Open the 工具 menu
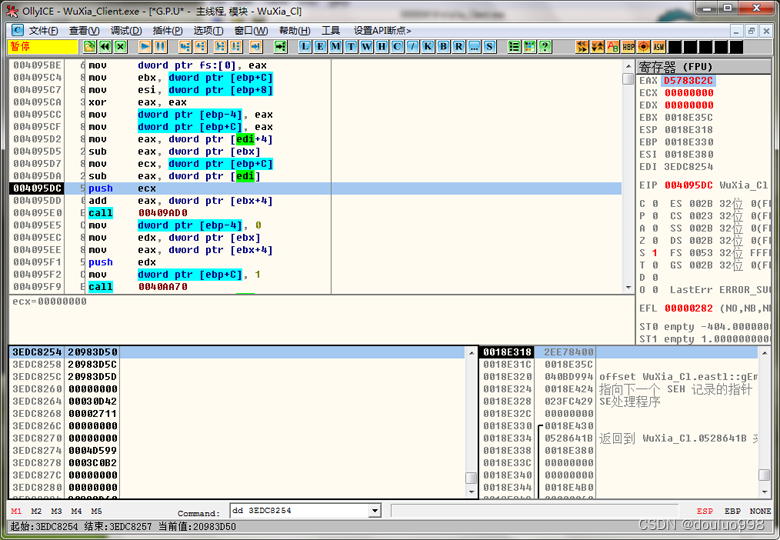 [x=331, y=31]
